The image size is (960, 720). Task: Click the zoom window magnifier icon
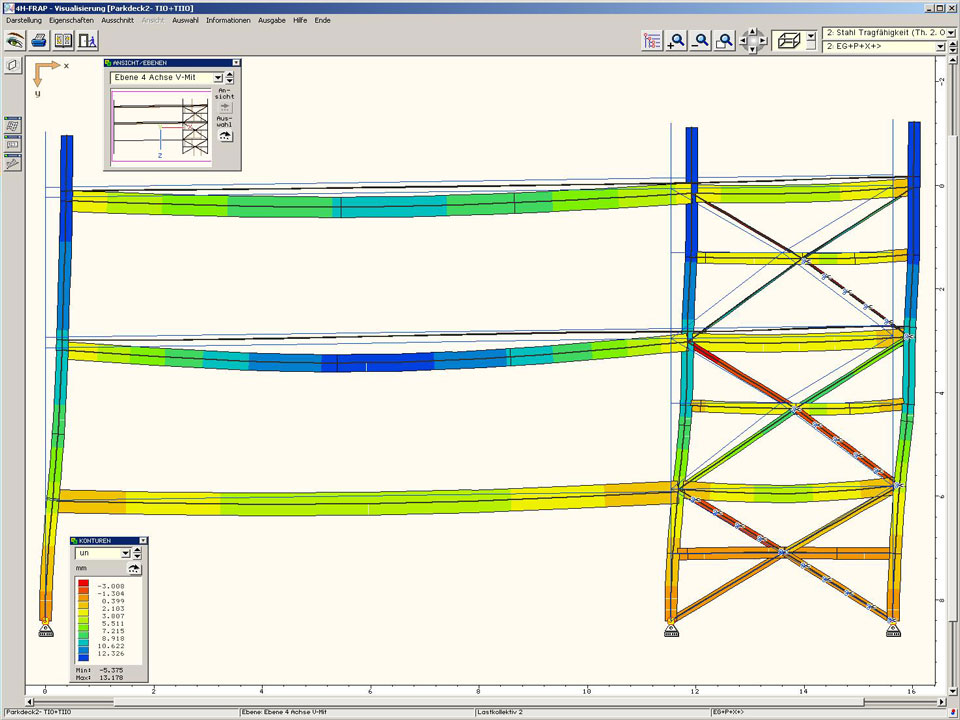pos(725,41)
